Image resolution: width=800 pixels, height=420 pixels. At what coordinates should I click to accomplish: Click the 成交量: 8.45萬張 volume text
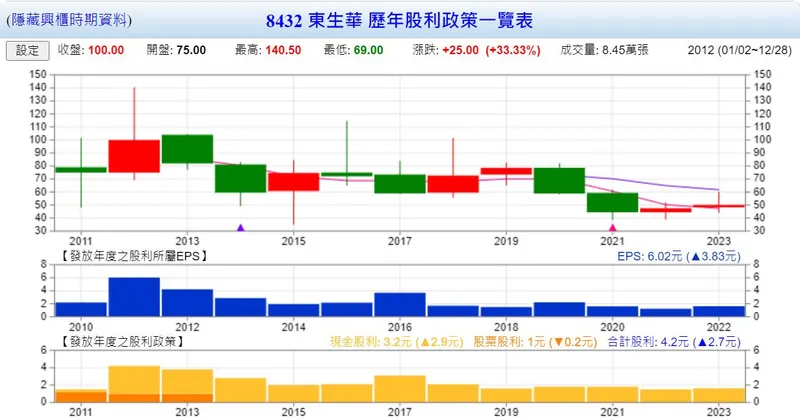click(605, 50)
